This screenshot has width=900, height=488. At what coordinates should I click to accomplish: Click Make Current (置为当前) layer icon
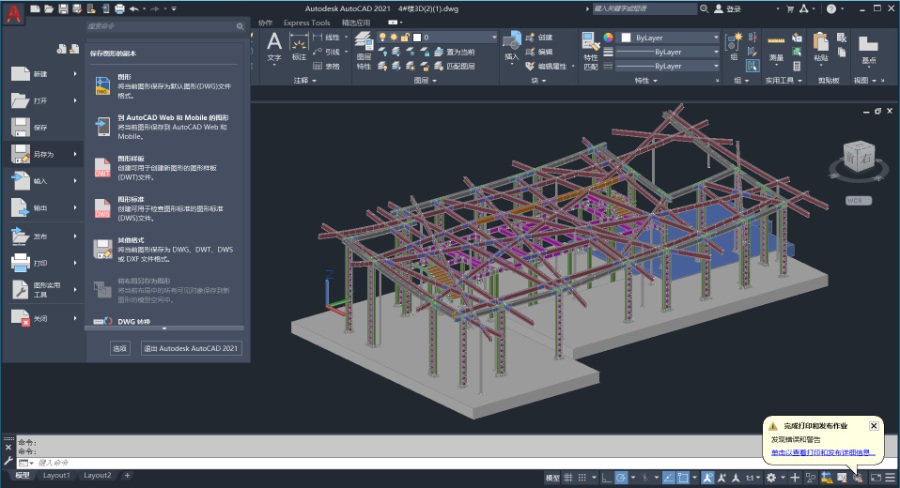click(x=439, y=52)
